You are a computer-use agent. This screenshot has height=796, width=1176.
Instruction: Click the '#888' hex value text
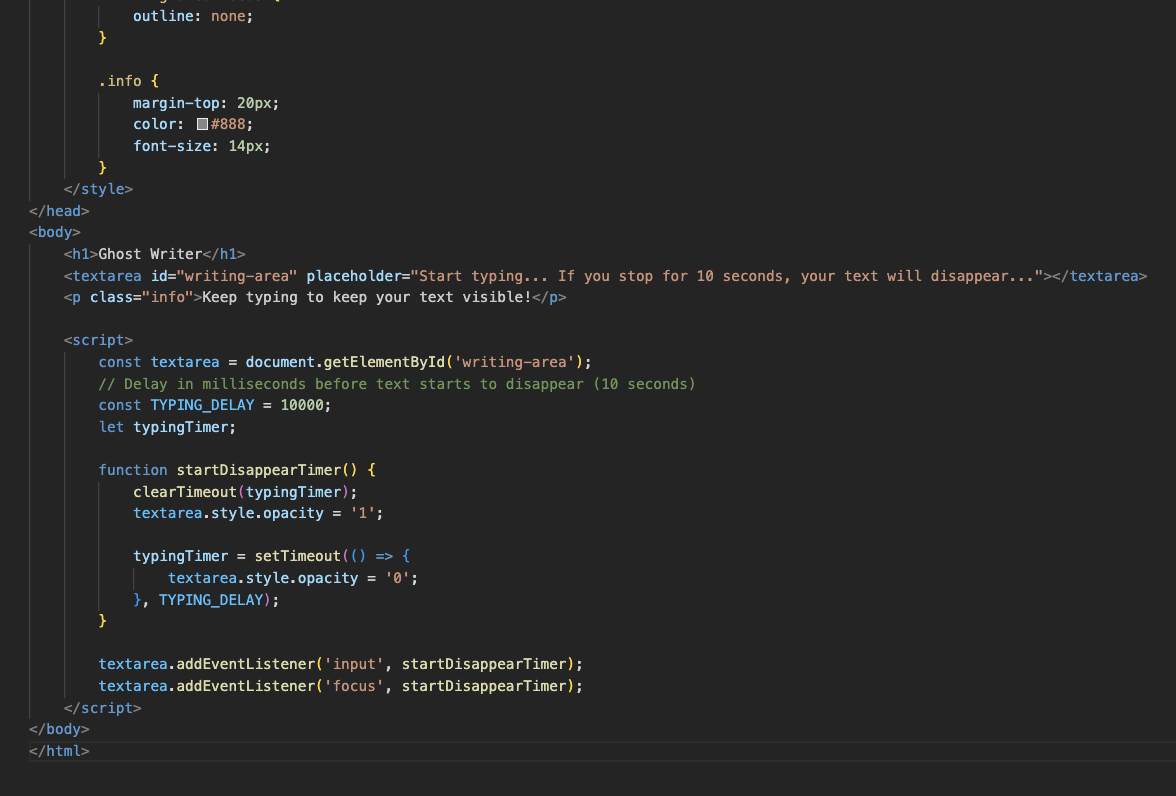[x=228, y=125]
